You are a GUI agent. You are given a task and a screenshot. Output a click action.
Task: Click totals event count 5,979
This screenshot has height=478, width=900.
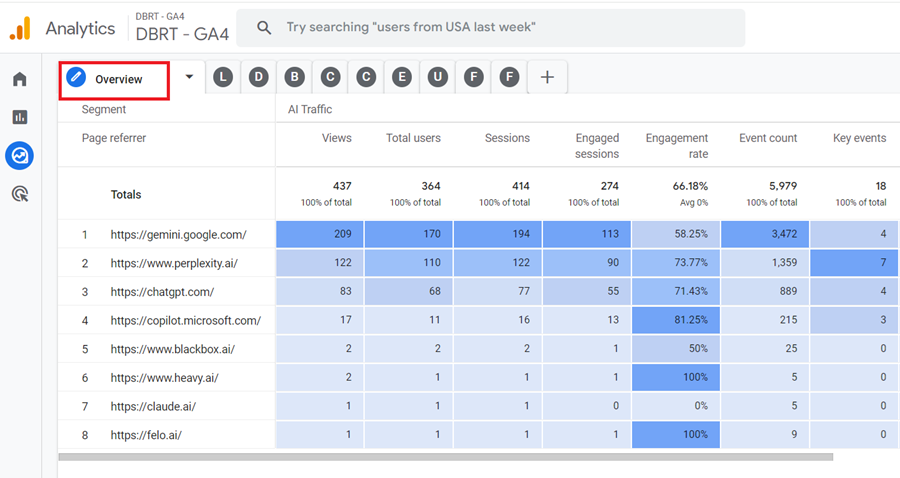(783, 186)
